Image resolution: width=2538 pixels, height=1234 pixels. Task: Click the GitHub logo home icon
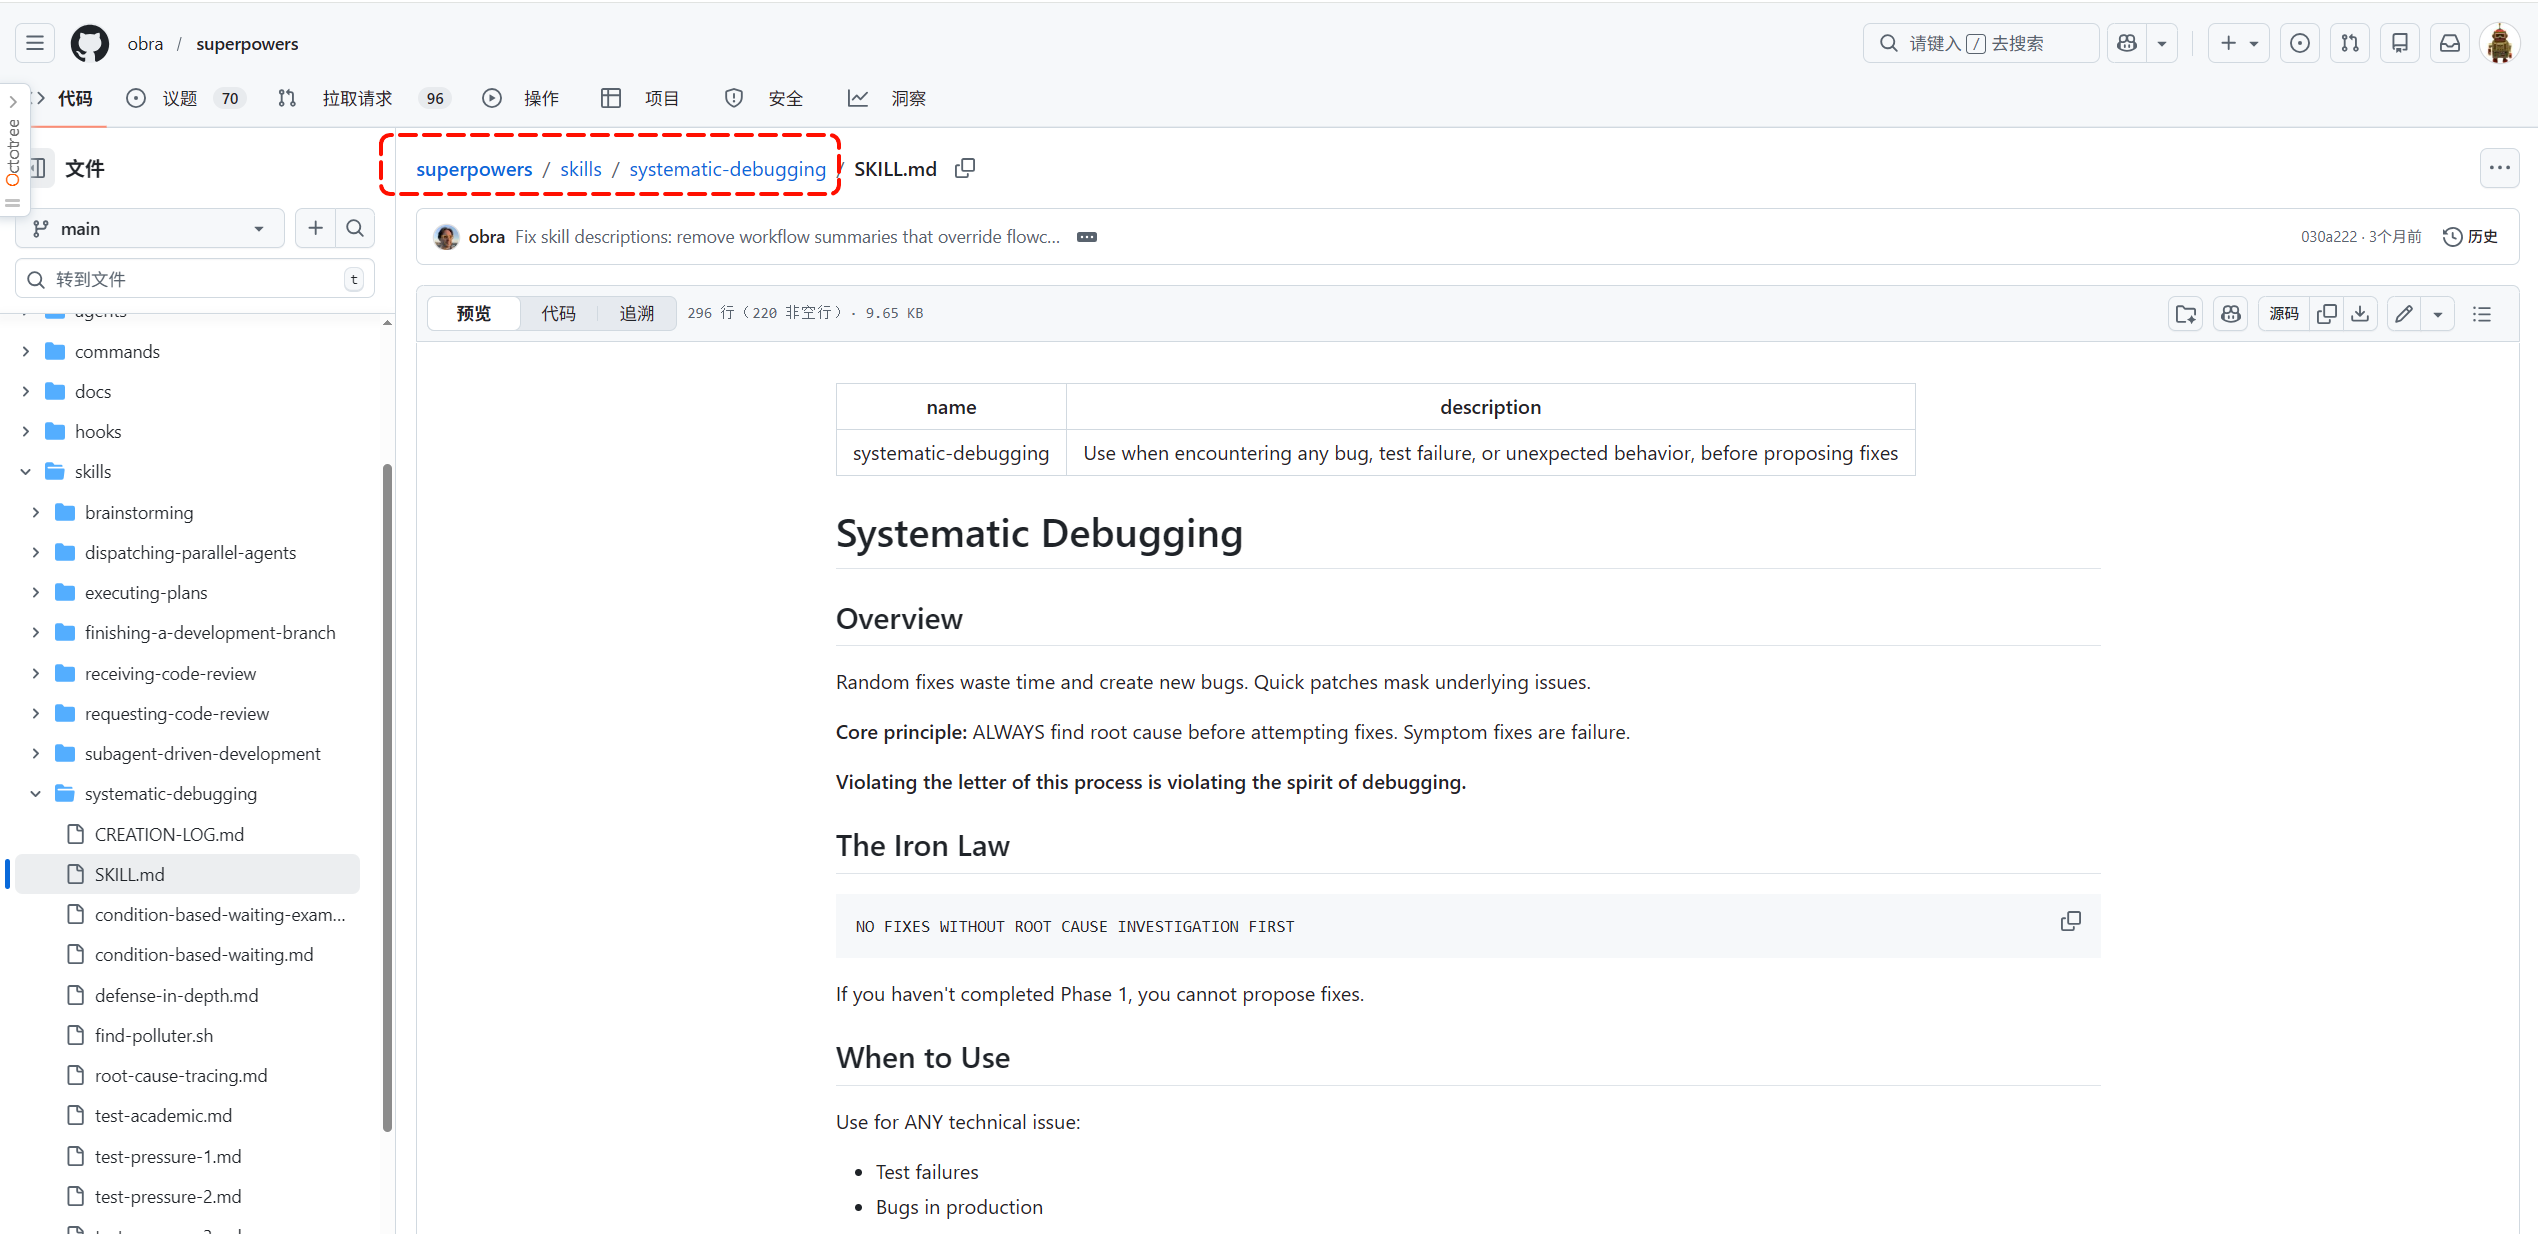tap(89, 43)
